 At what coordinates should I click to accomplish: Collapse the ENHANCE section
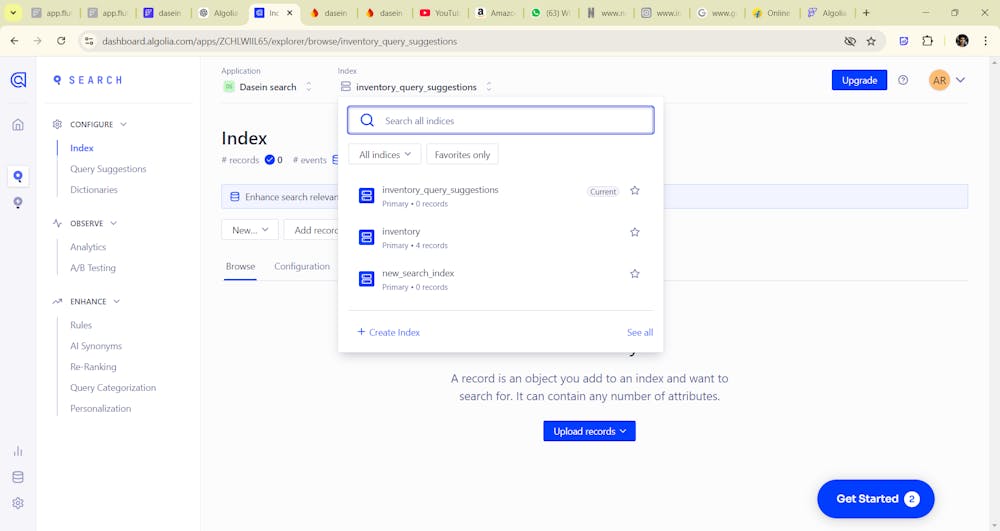pos(117,302)
